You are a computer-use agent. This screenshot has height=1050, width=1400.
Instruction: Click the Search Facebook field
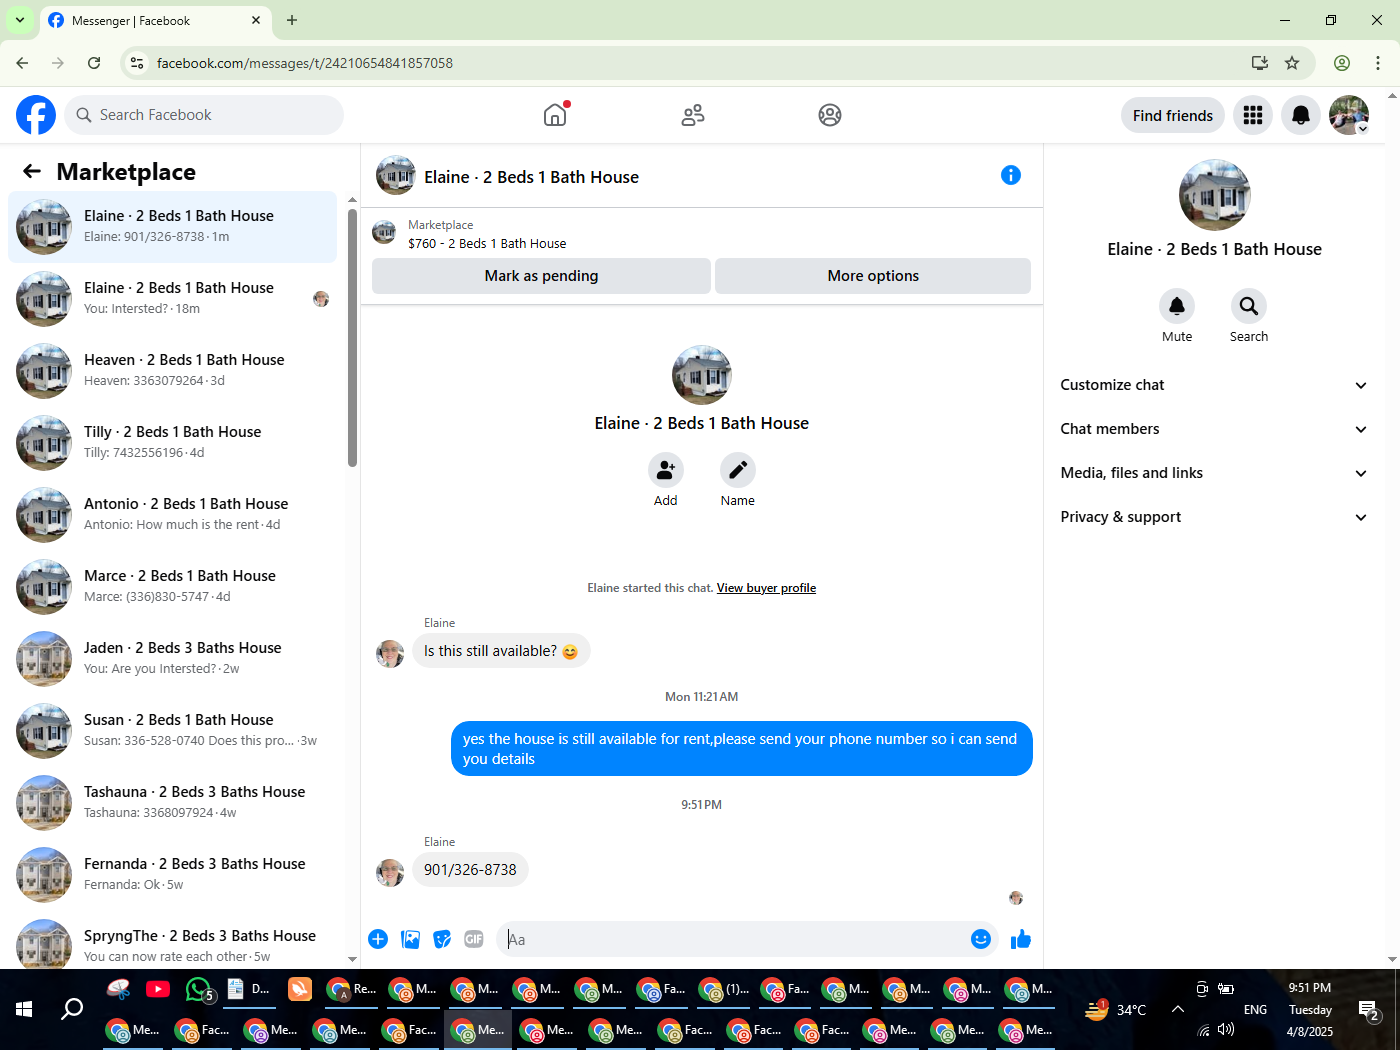204,115
